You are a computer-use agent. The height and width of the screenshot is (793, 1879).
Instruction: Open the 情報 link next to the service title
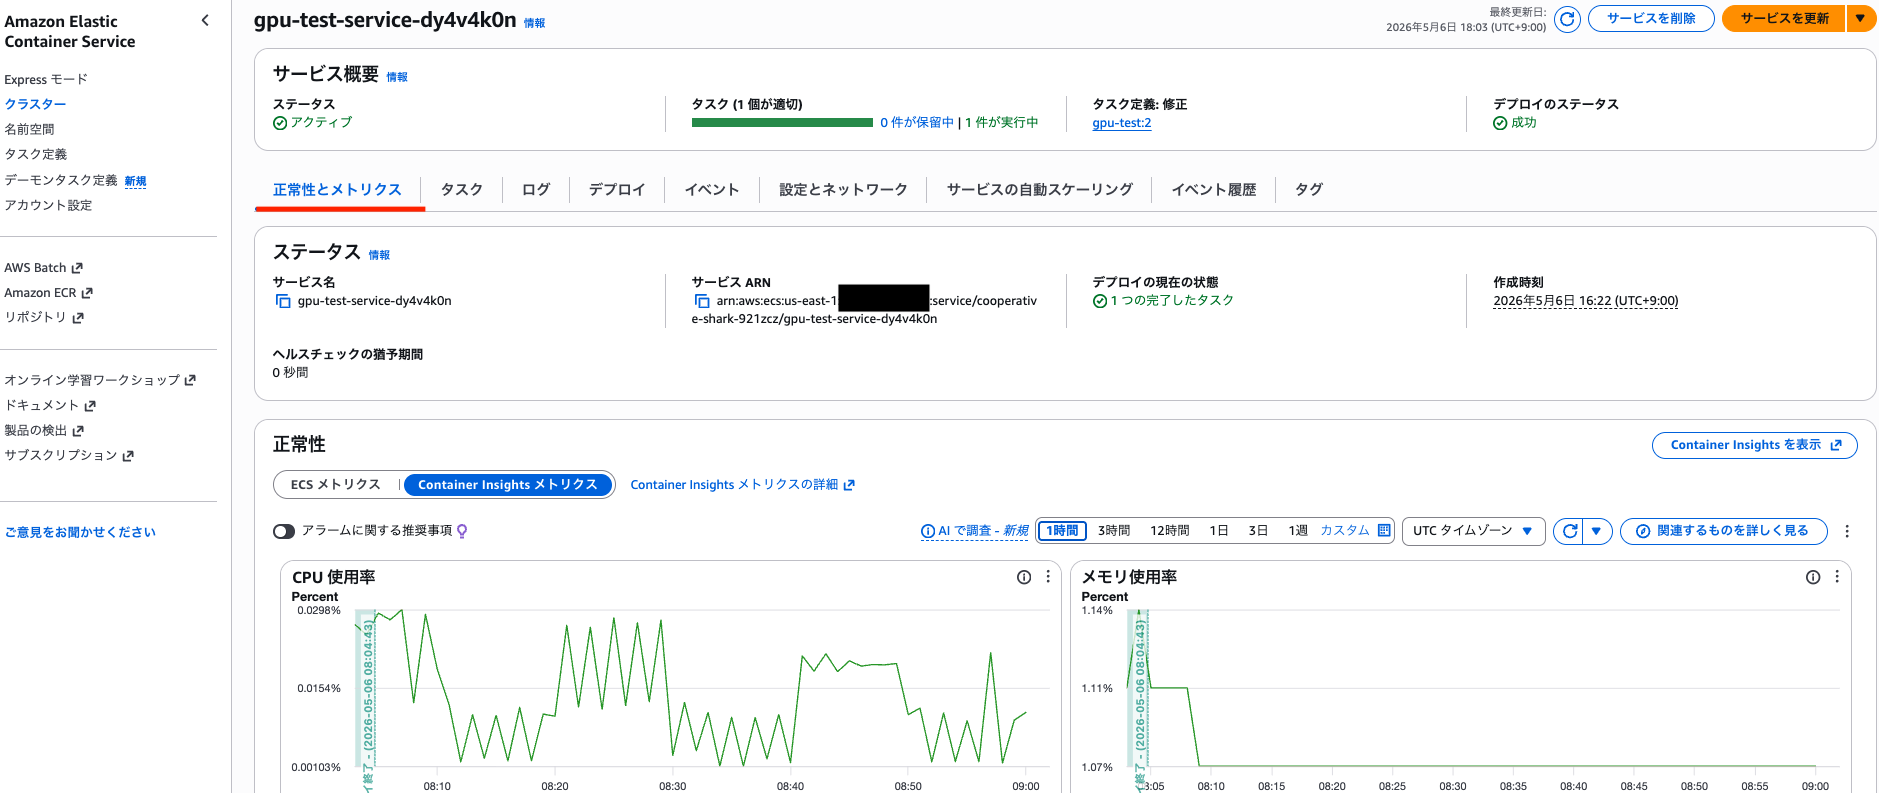(x=535, y=23)
